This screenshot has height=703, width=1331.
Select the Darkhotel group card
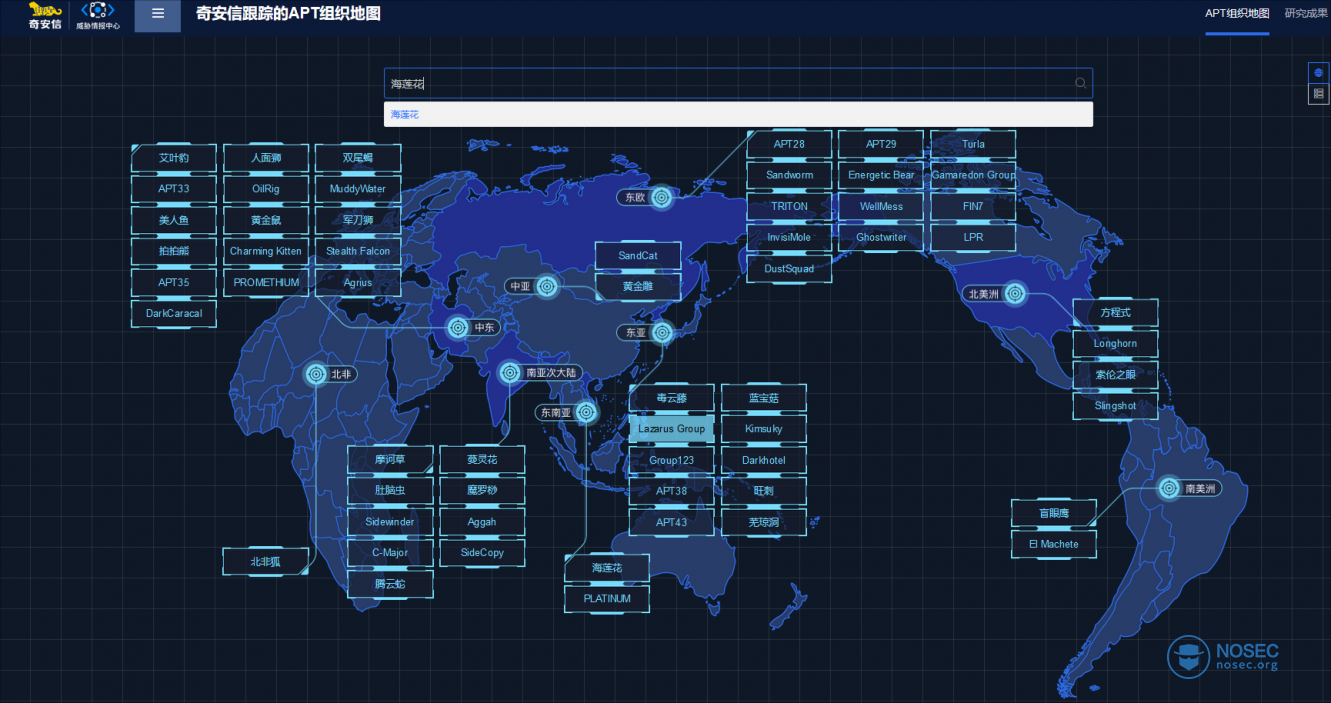[763, 460]
